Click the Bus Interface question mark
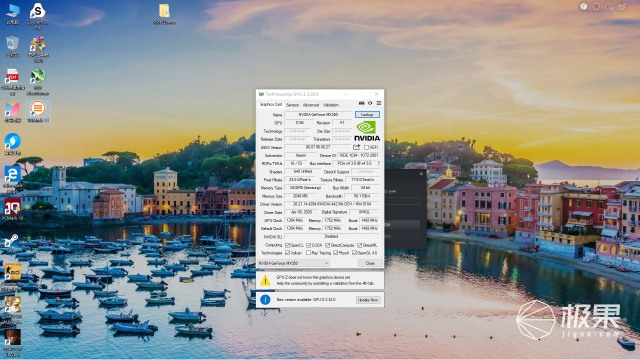 pyautogui.click(x=378, y=163)
